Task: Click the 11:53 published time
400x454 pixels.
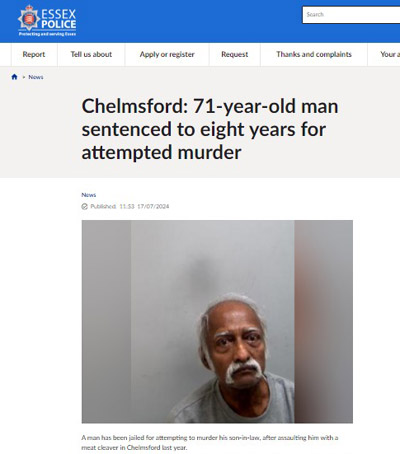Action: click(x=127, y=206)
